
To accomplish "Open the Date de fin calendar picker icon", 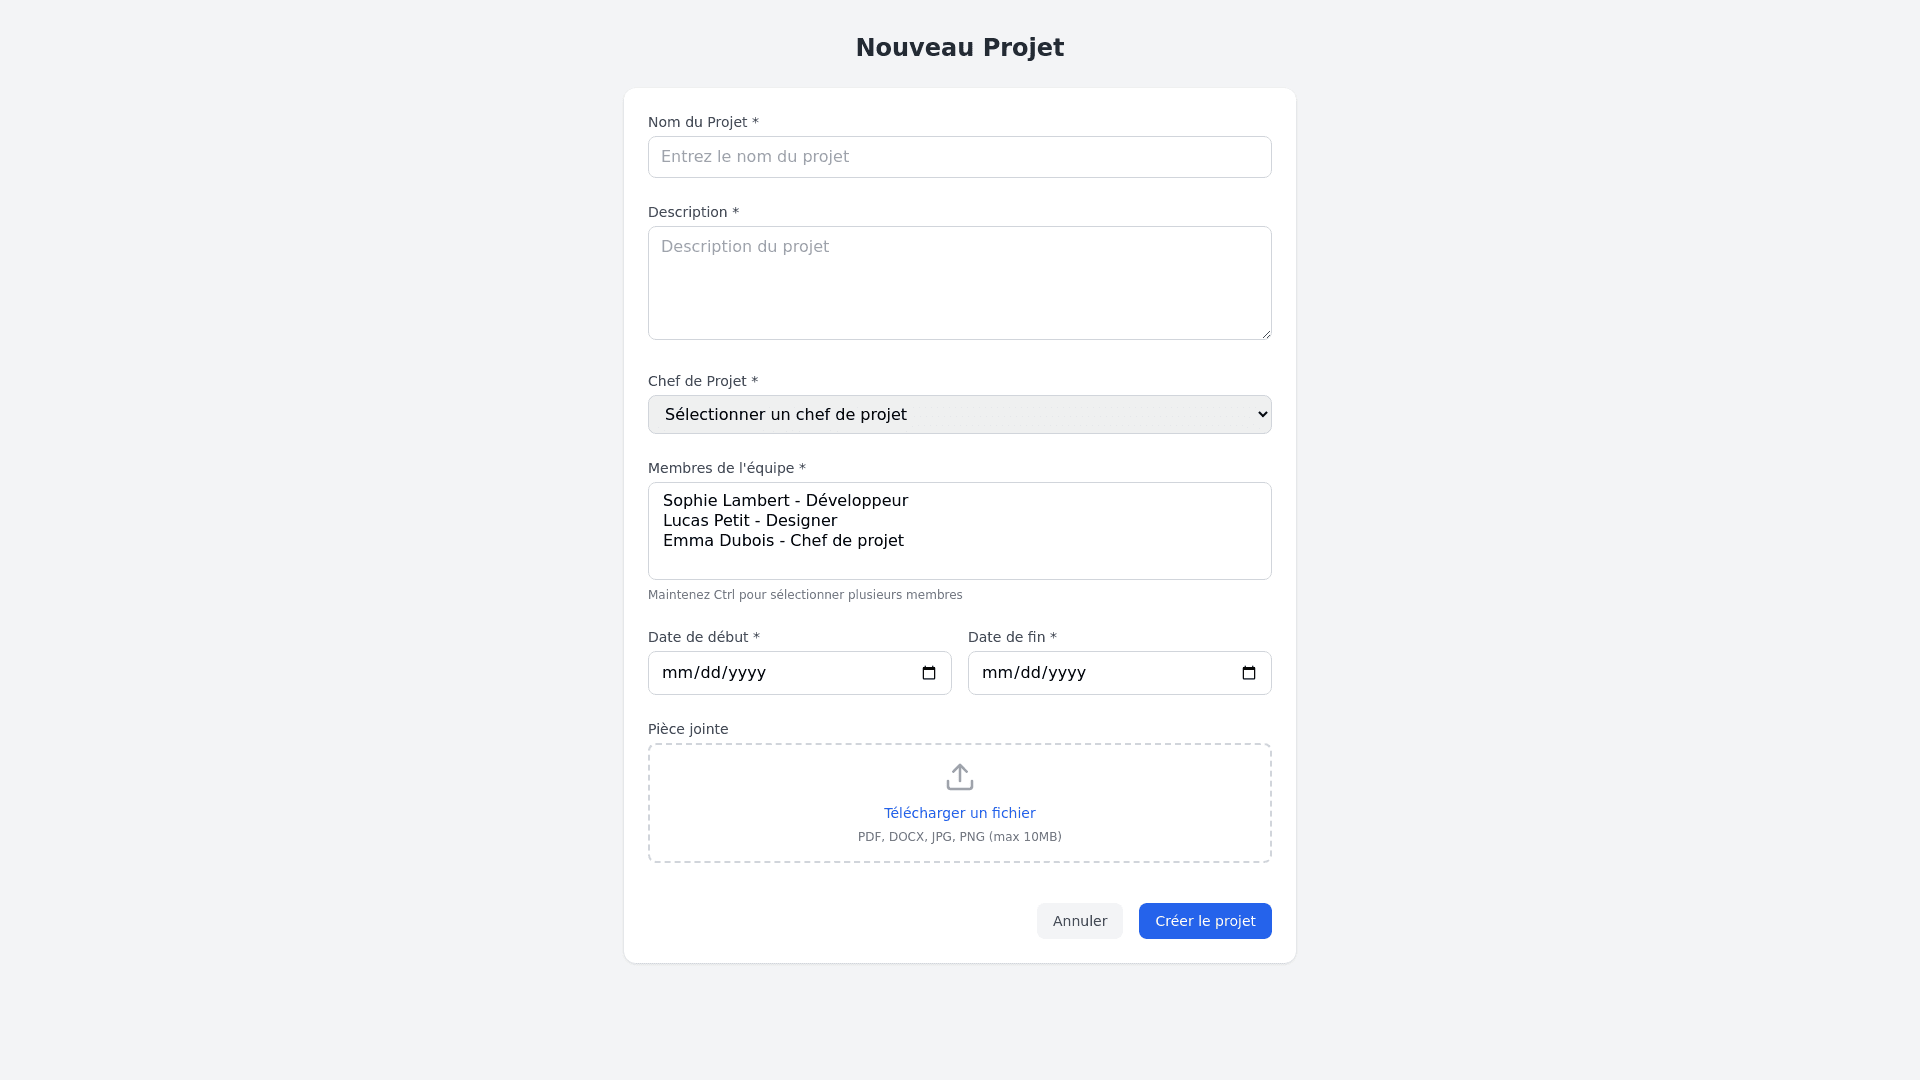I will coord(1249,673).
